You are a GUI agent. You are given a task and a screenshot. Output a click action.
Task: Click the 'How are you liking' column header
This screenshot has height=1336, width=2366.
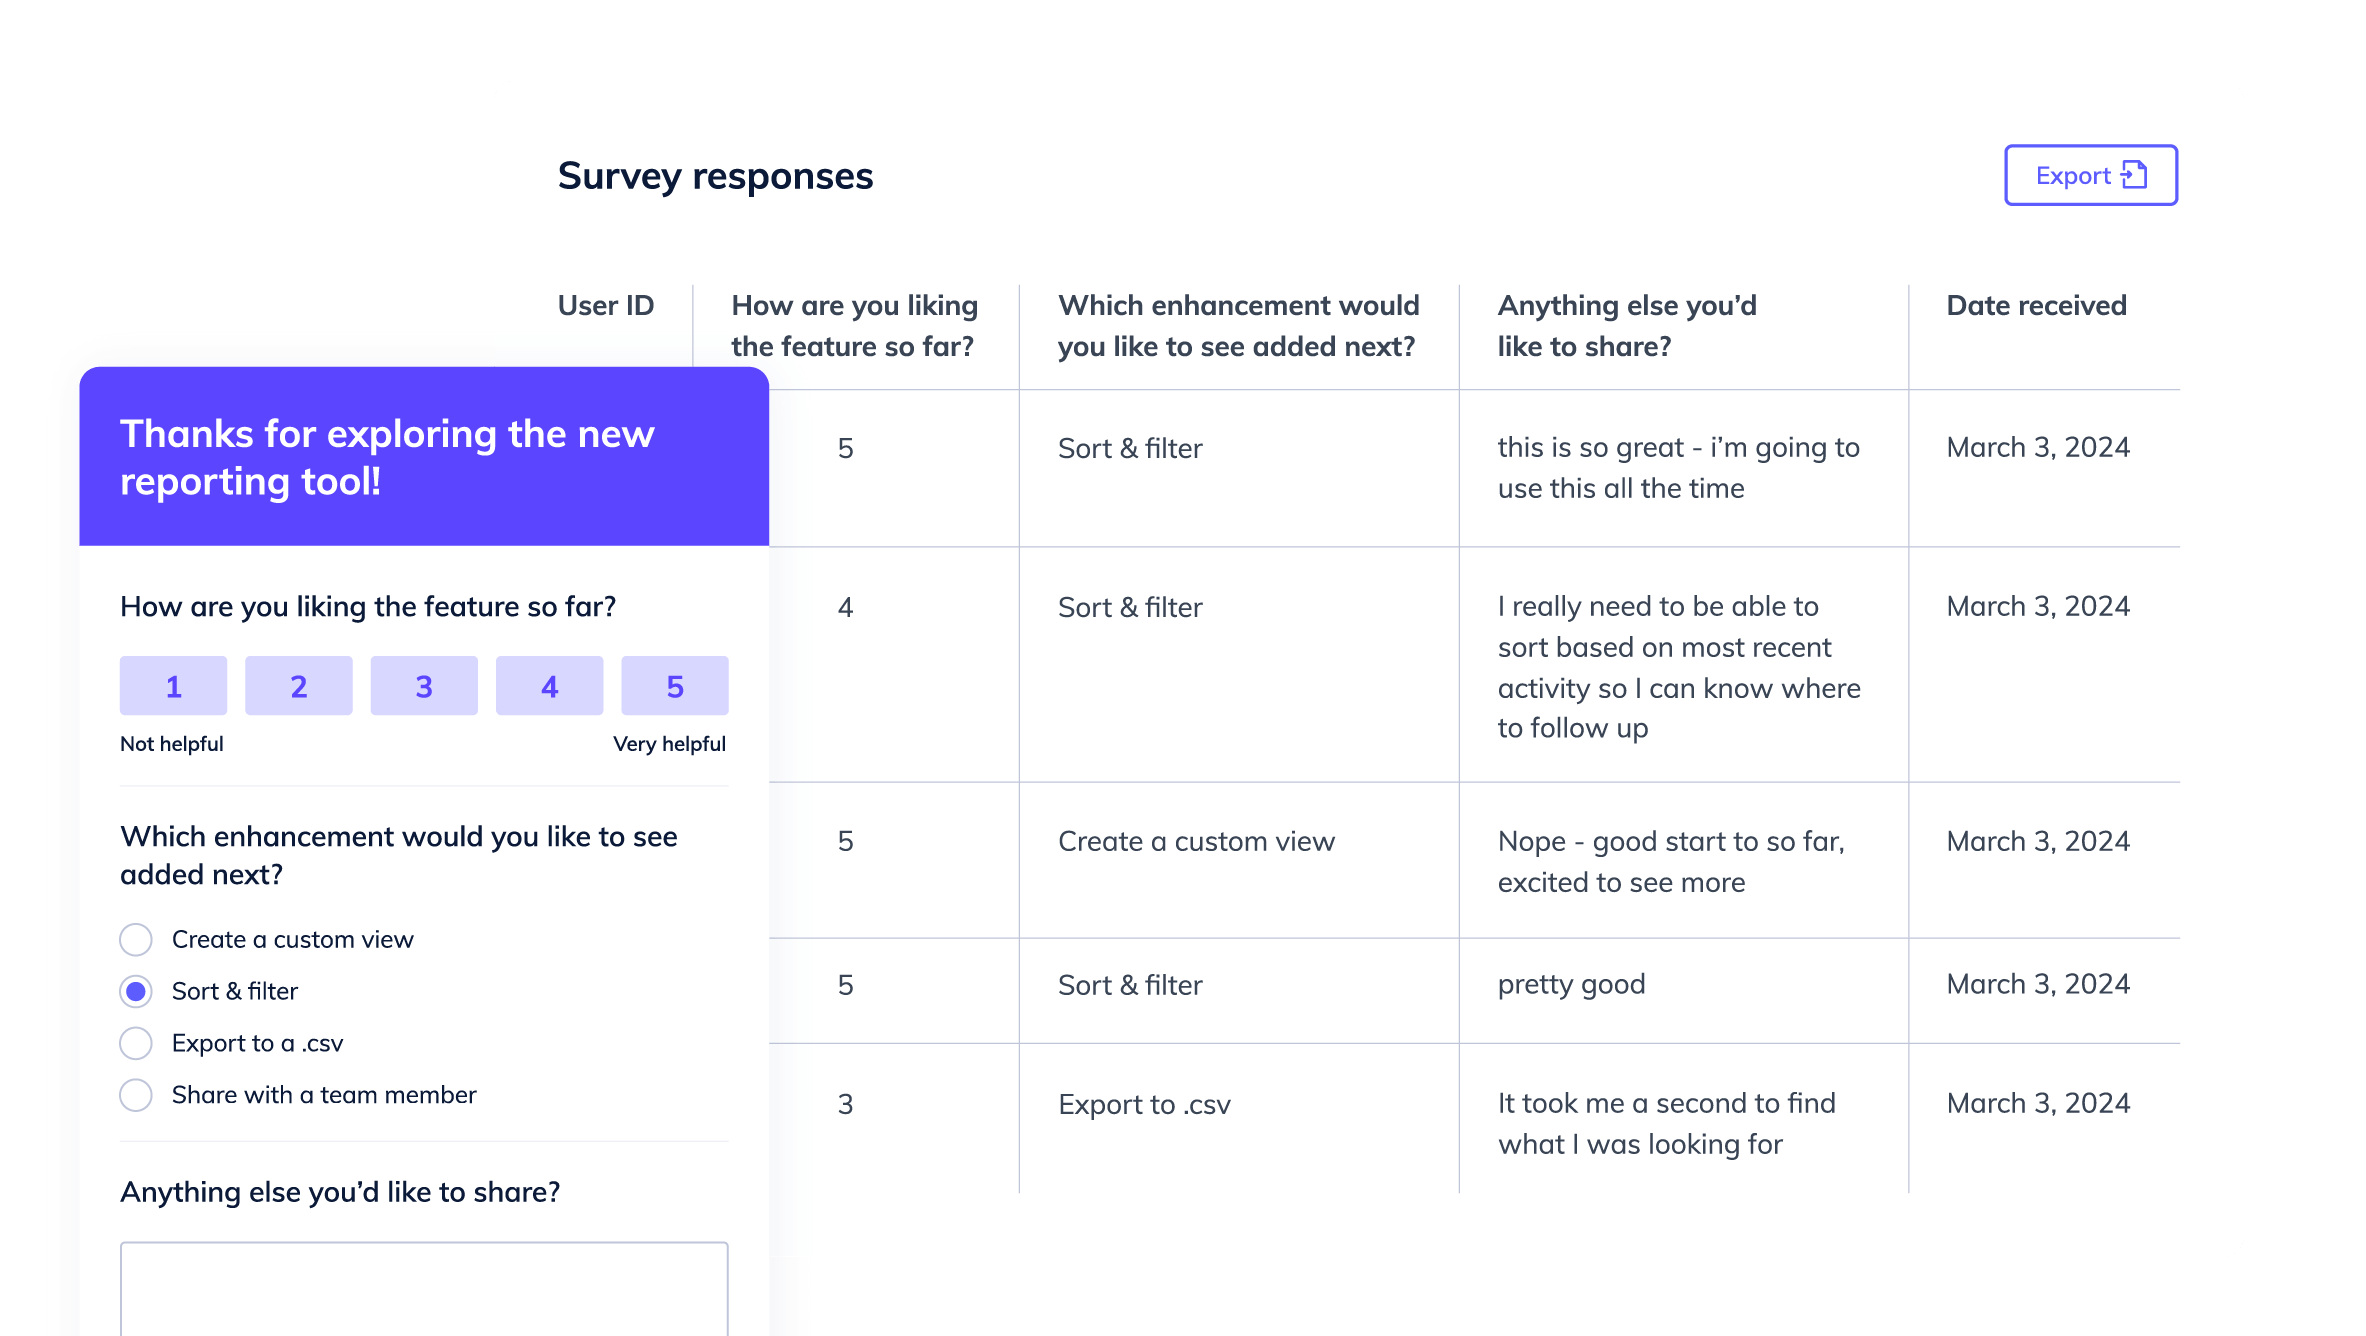854,326
